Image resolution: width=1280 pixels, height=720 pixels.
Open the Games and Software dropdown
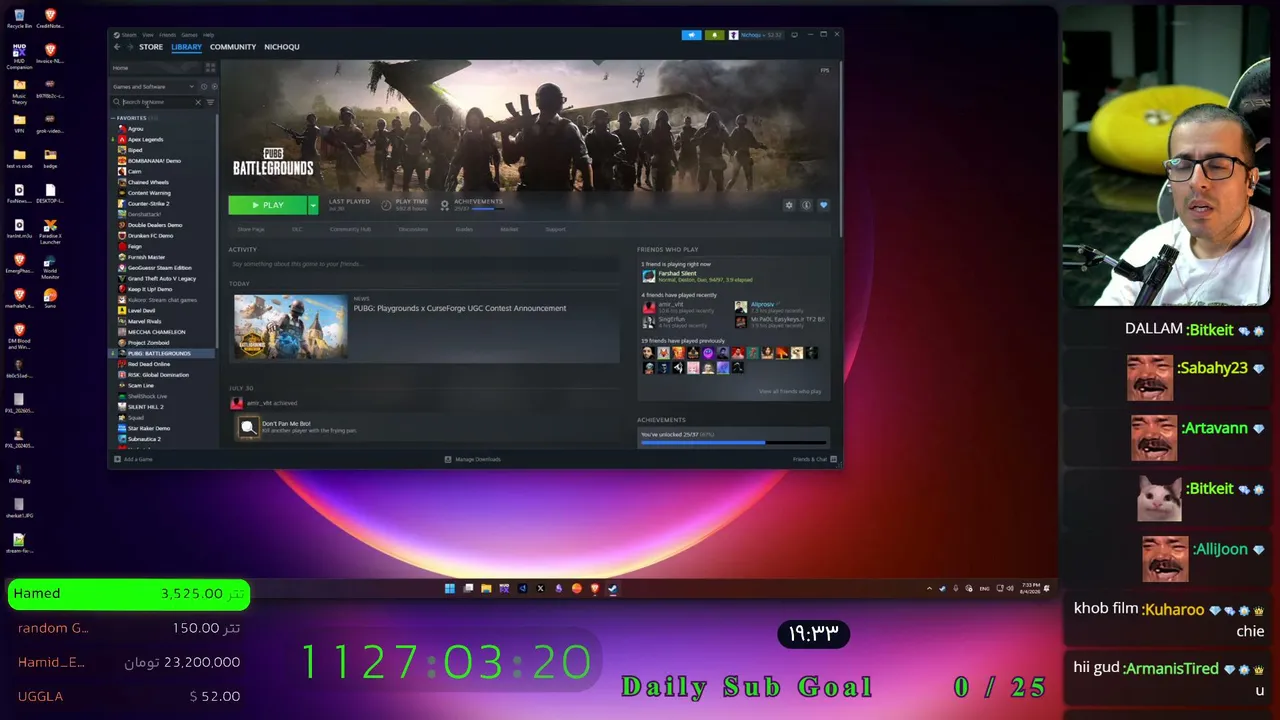tap(153, 87)
